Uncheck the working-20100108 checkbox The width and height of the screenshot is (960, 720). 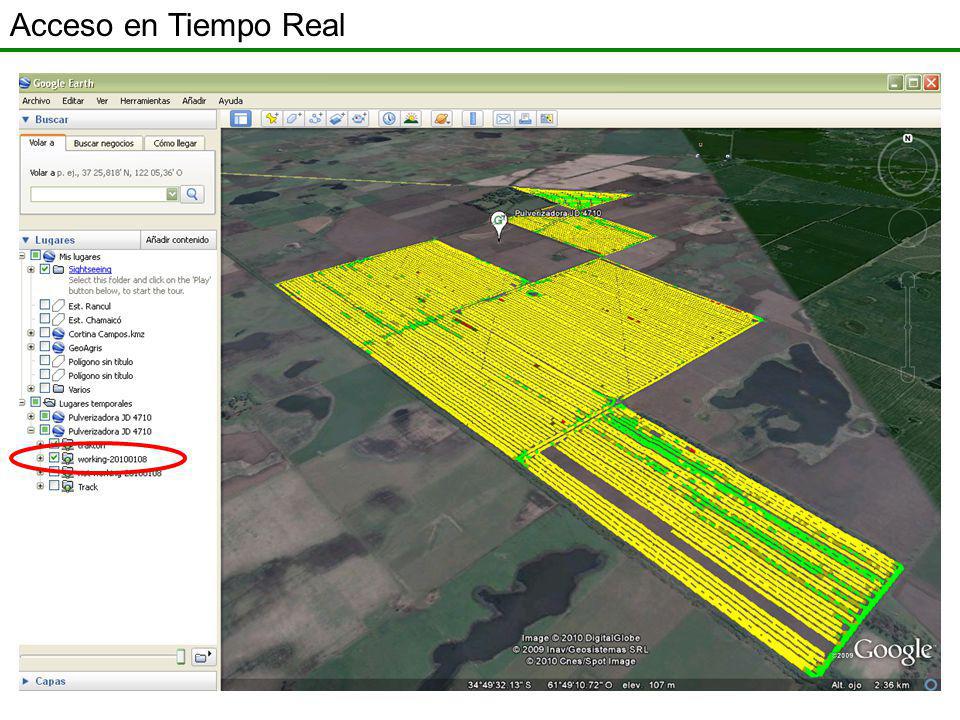pyautogui.click(x=54, y=457)
